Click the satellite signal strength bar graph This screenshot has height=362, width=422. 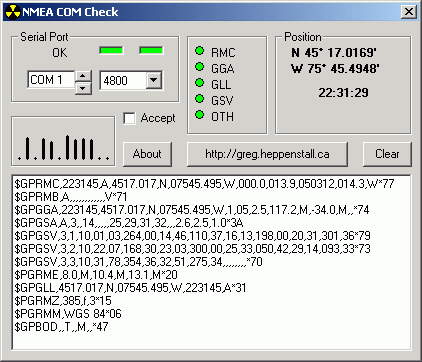(x=63, y=141)
